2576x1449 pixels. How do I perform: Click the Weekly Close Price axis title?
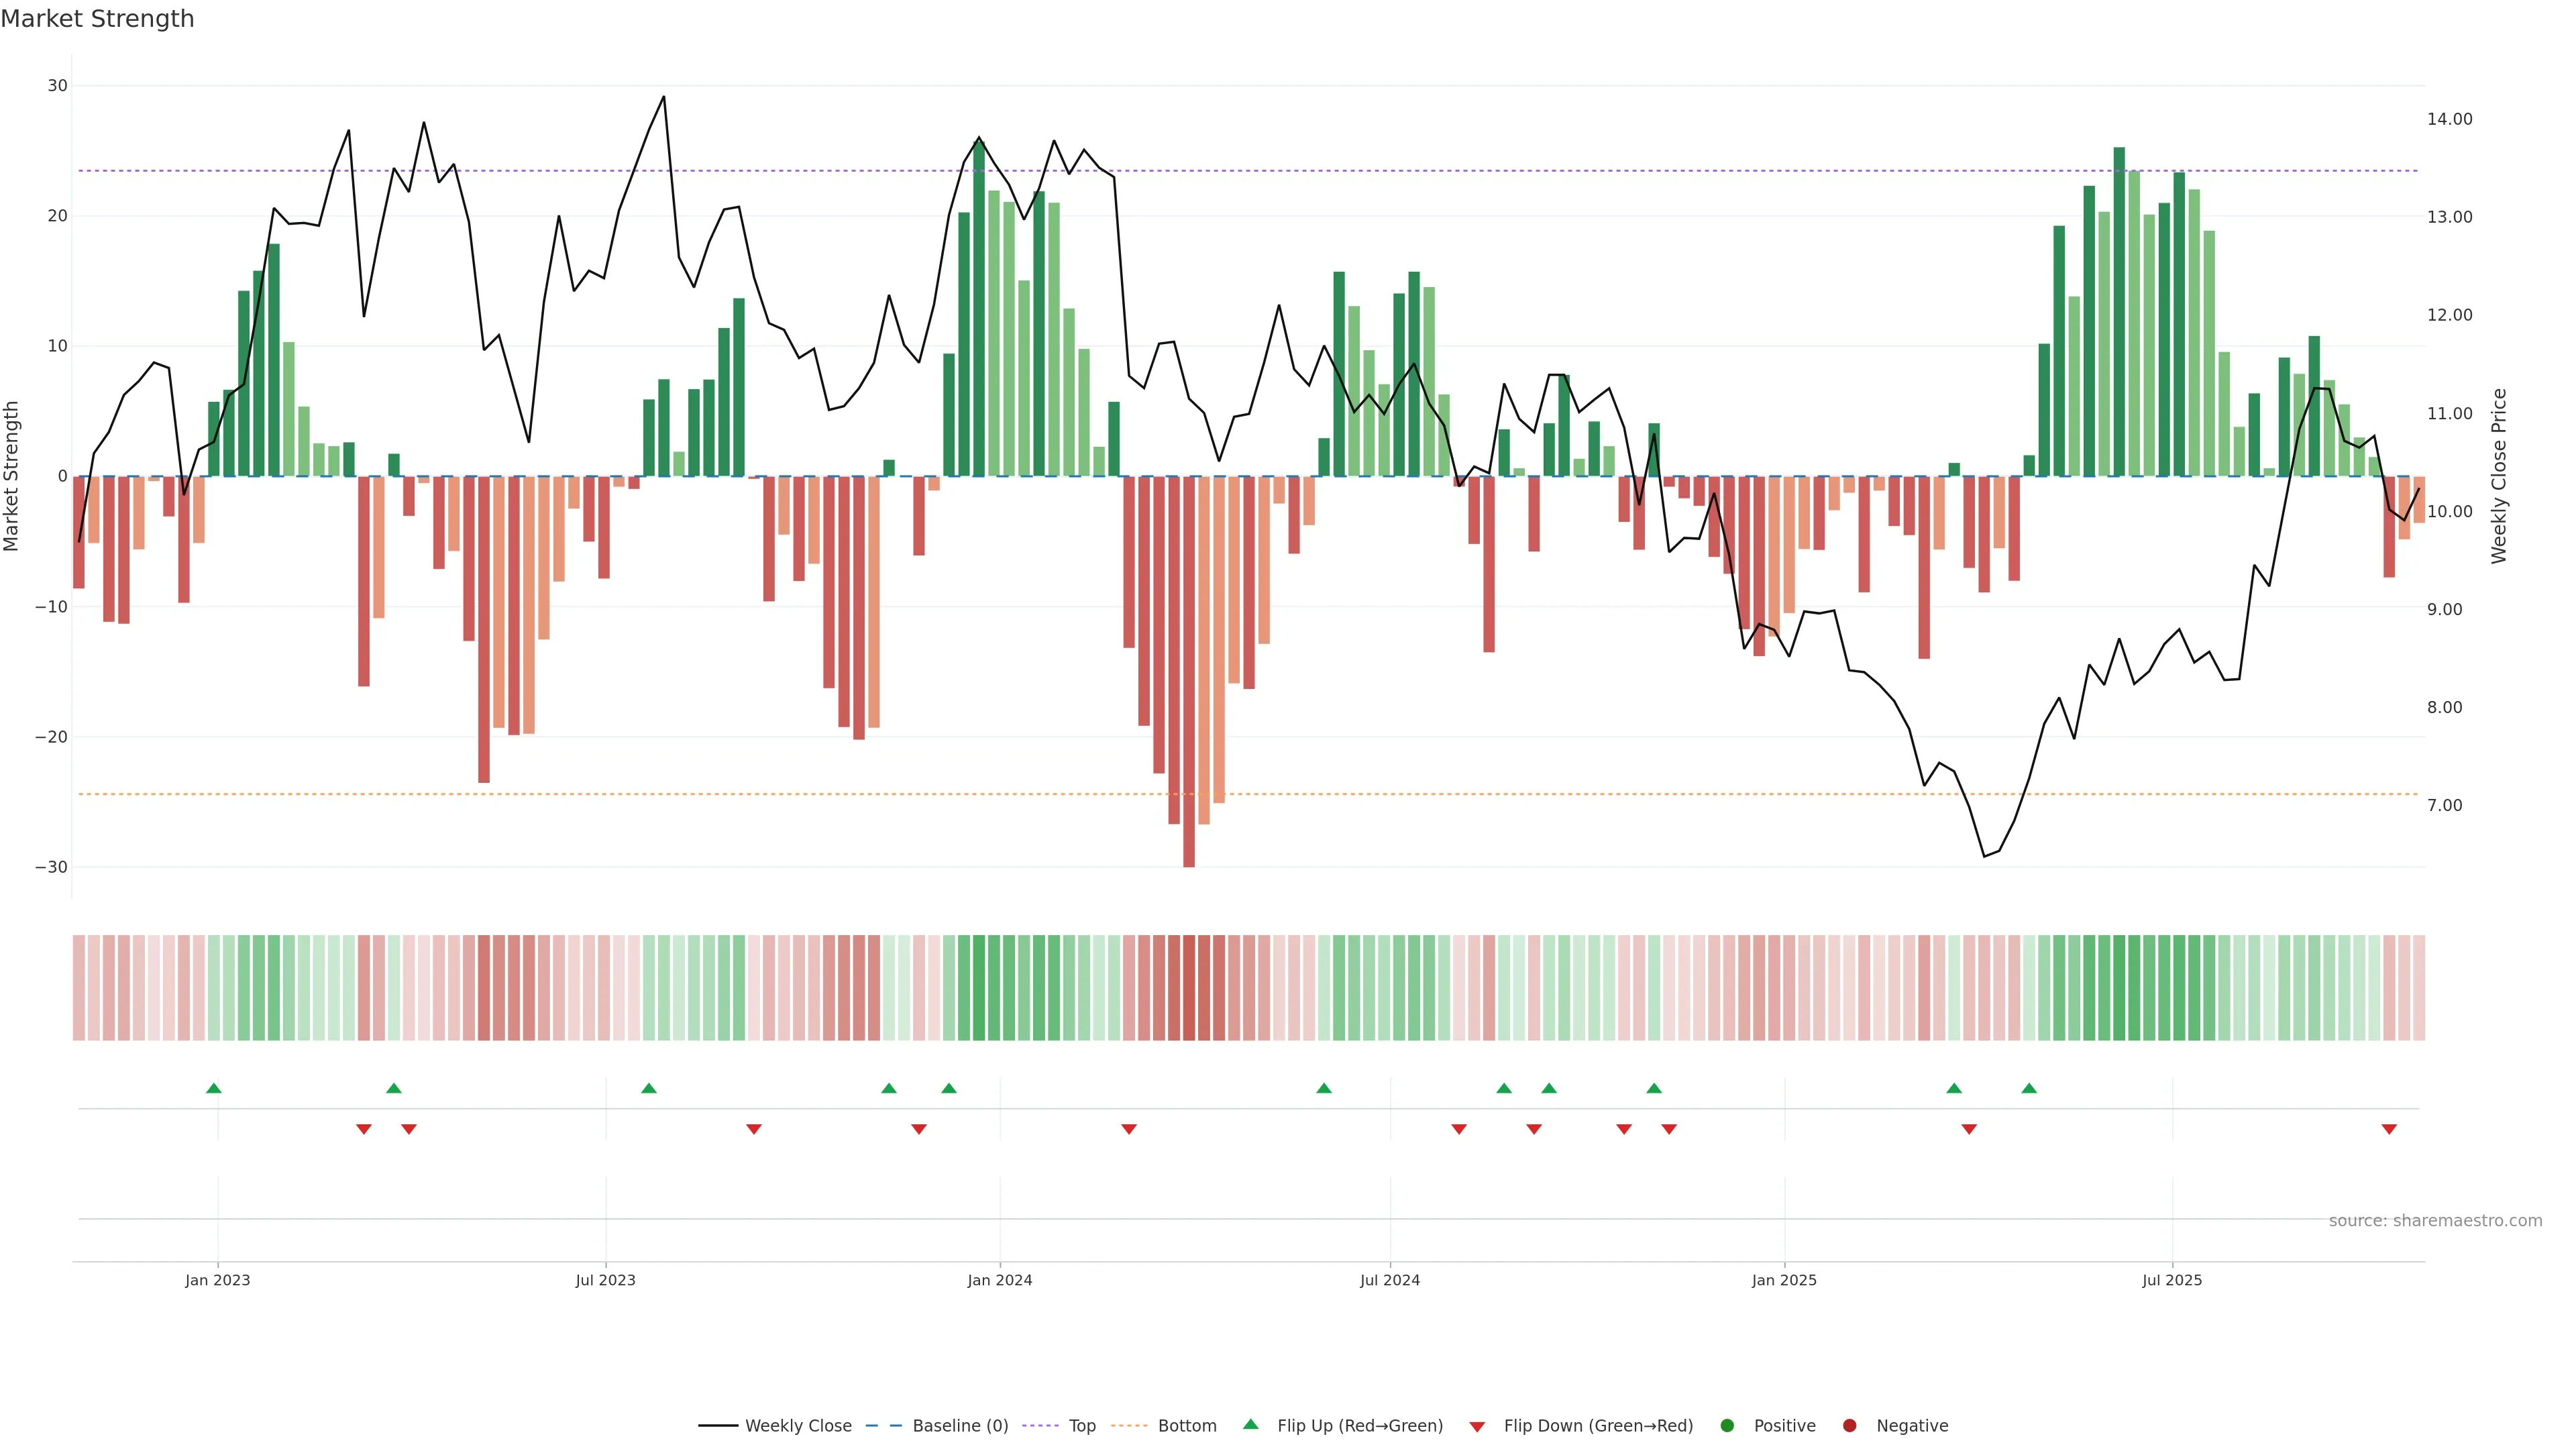[x=2499, y=476]
